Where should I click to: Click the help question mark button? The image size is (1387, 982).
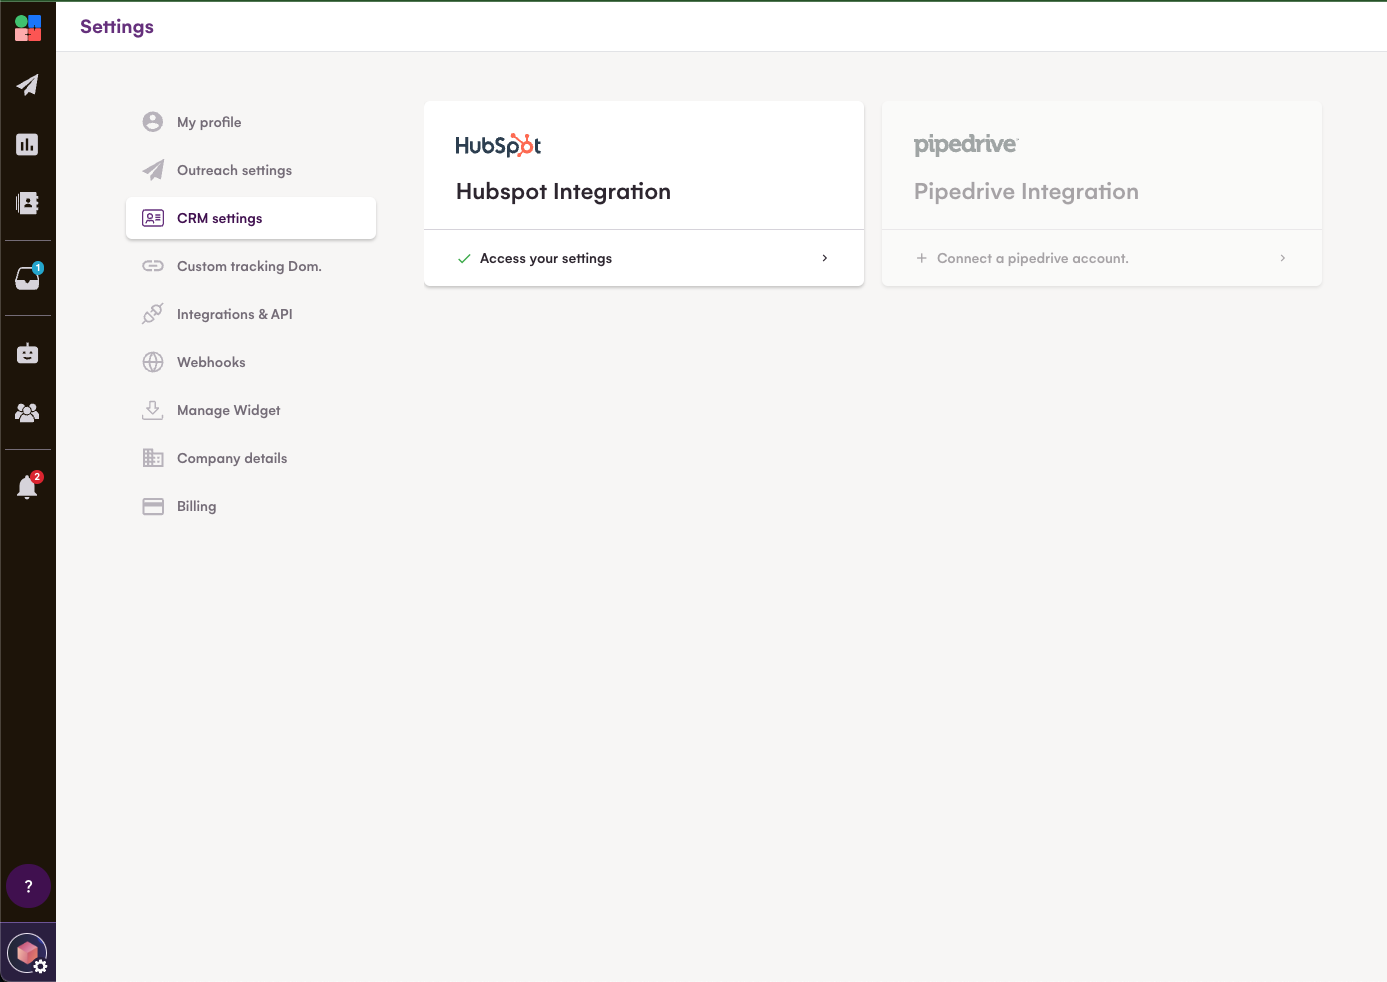tap(28, 886)
